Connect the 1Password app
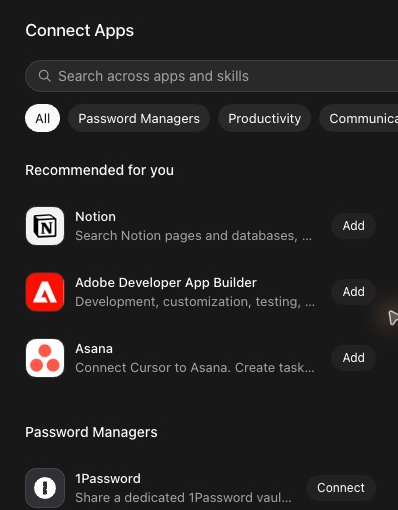Viewport: 398px width, 510px height. click(x=341, y=488)
